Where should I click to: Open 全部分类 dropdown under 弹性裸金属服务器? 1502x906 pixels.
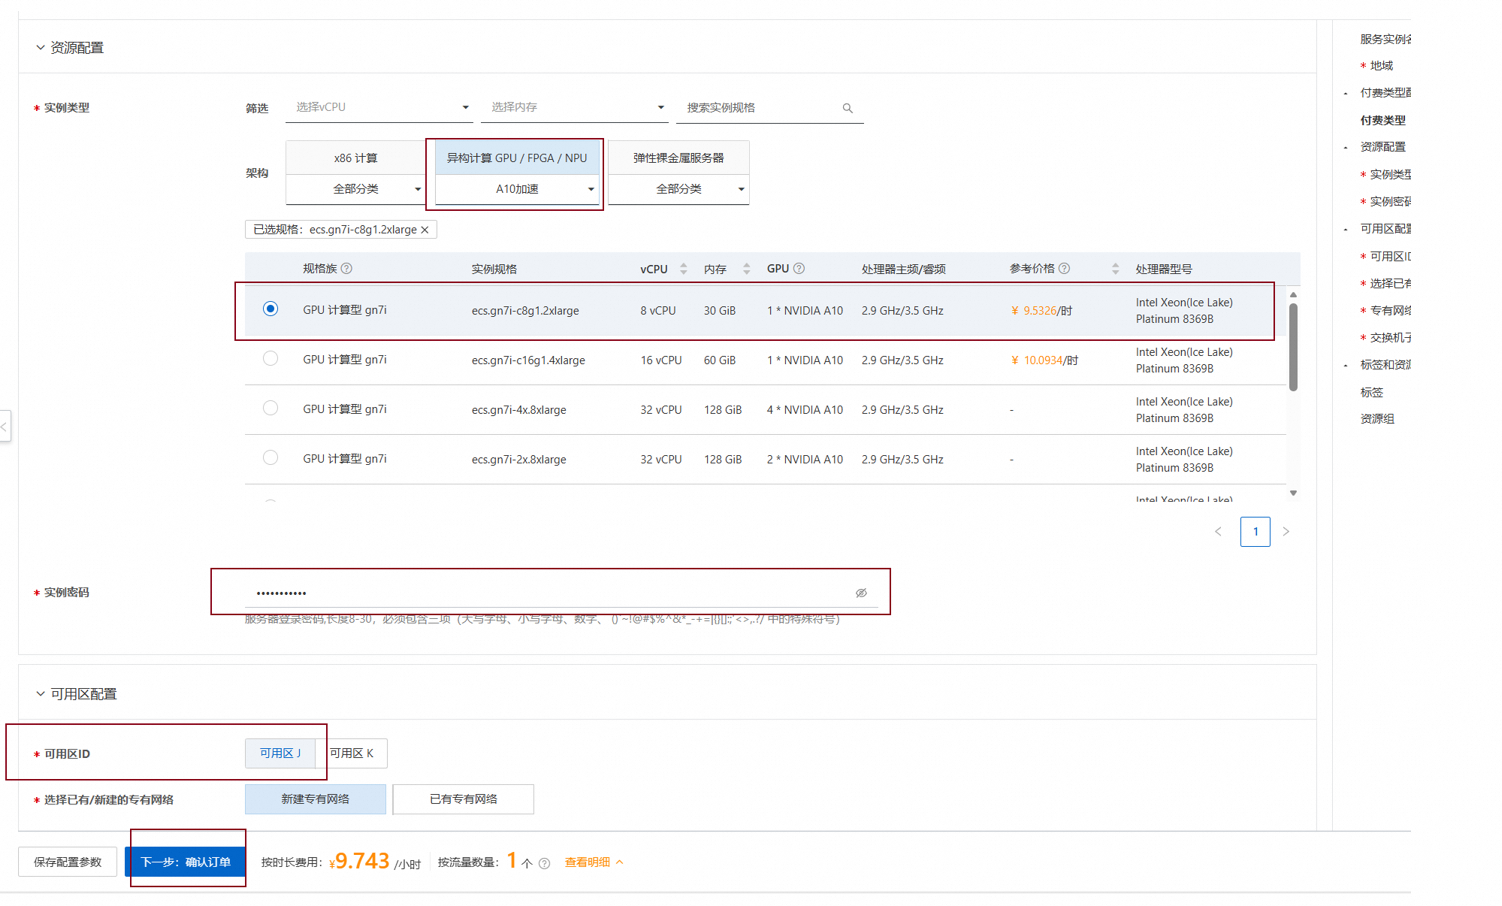click(x=679, y=189)
